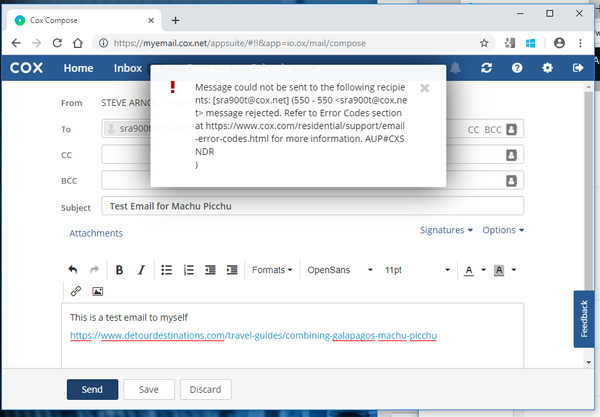Image resolution: width=600 pixels, height=417 pixels.
Task: Insert a numbered list
Action: point(189,270)
